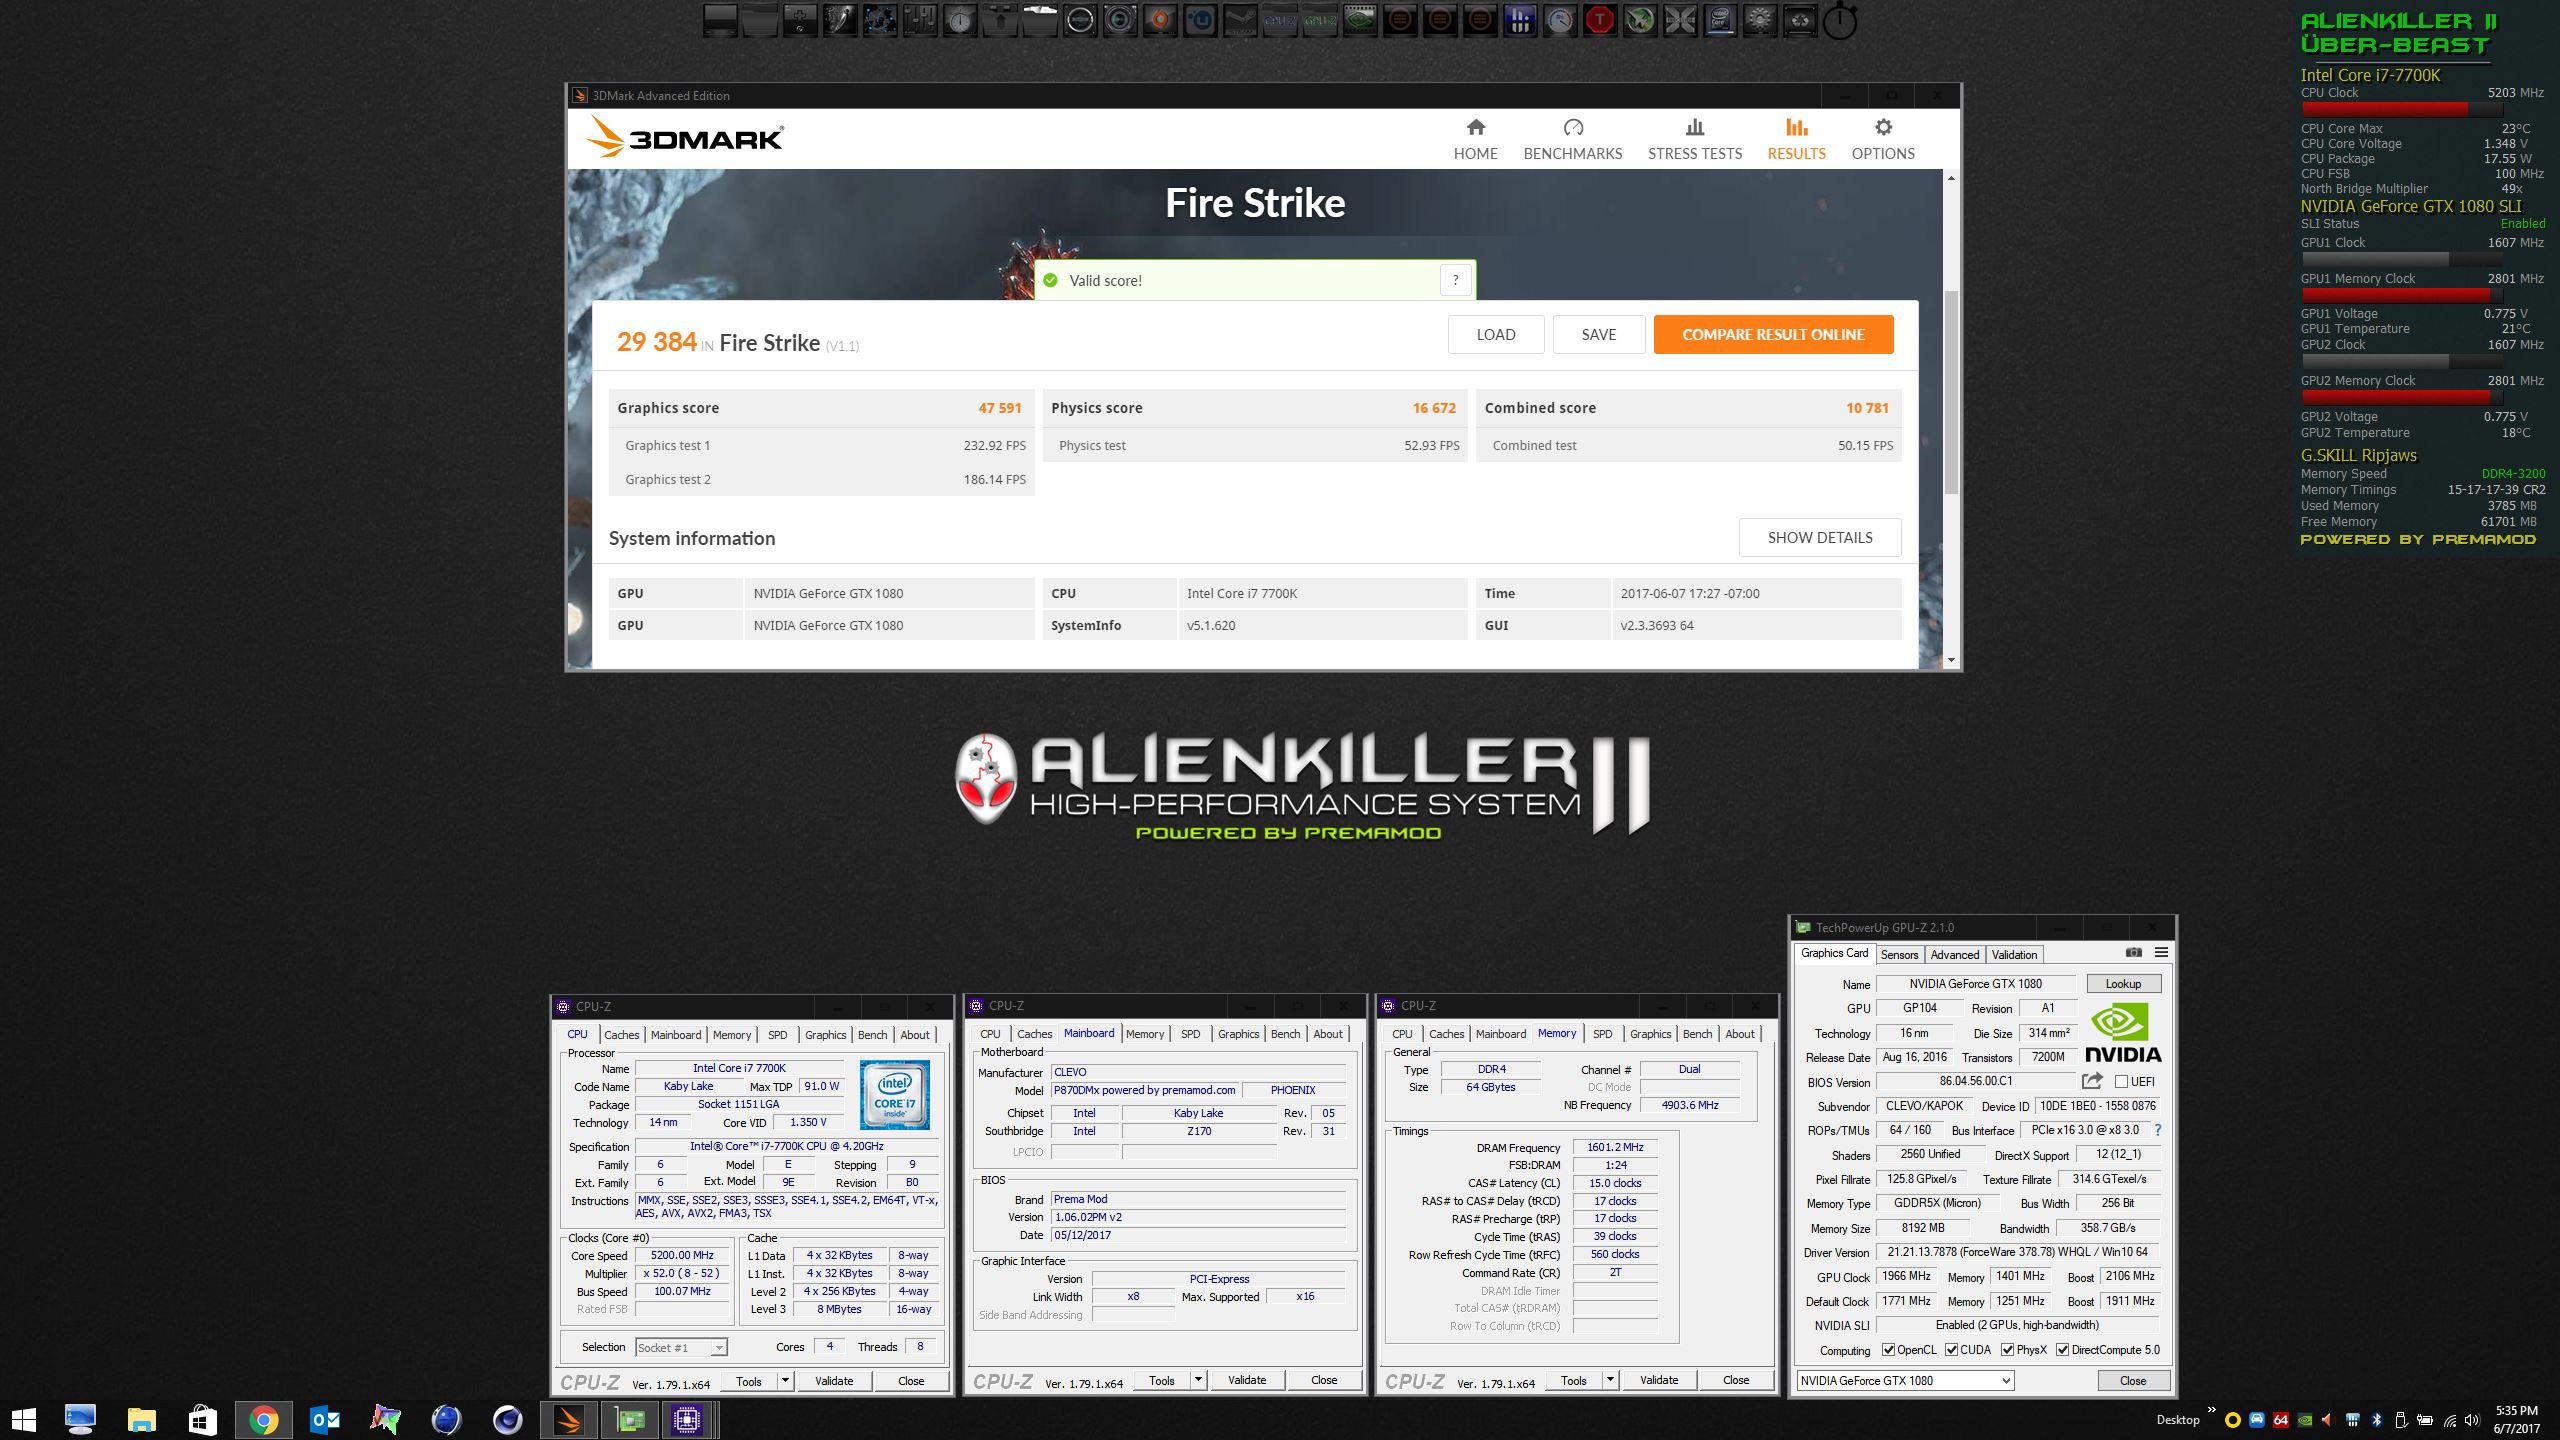Viewport: 2560px width, 1440px height.
Task: Click Show Details for system information
Action: coord(1819,538)
